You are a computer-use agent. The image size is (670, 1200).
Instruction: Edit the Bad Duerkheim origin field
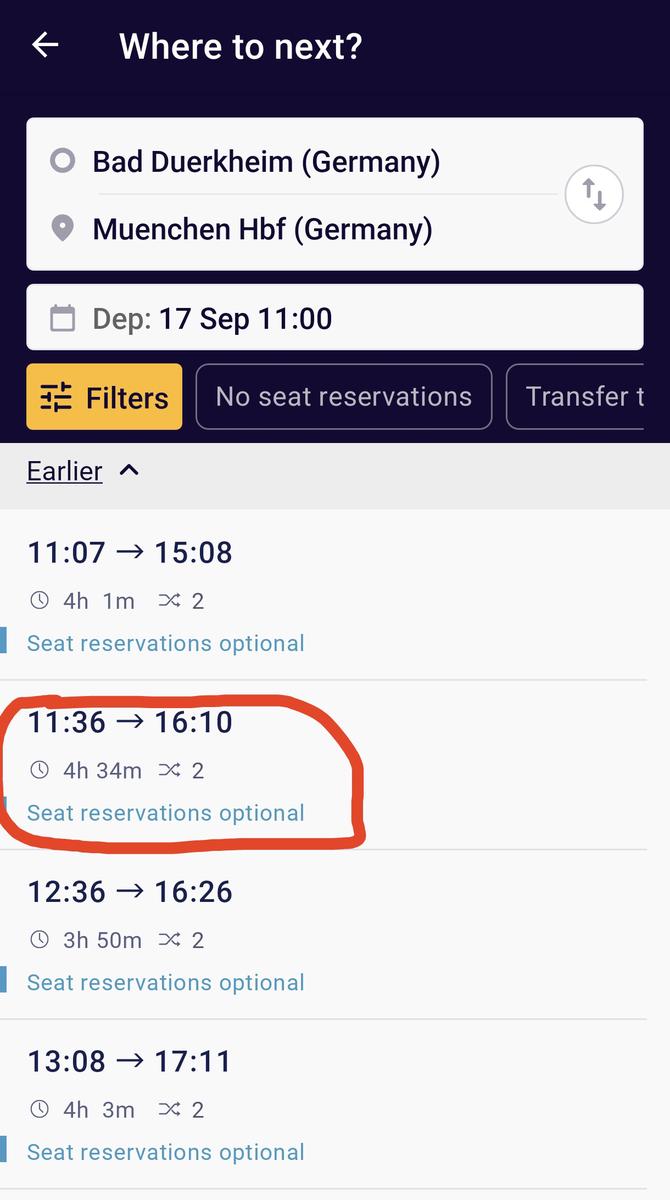tap(266, 161)
